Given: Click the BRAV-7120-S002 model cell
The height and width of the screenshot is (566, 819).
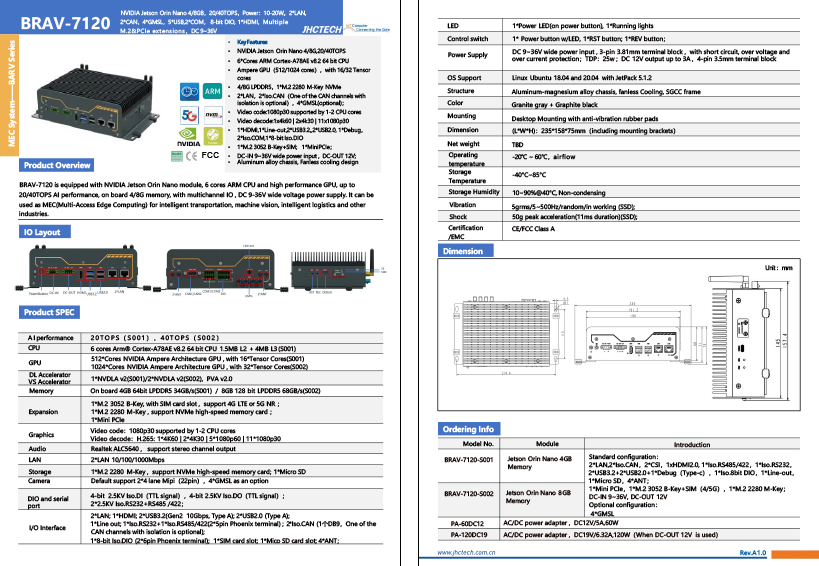Looking at the screenshot, I should point(469,493).
